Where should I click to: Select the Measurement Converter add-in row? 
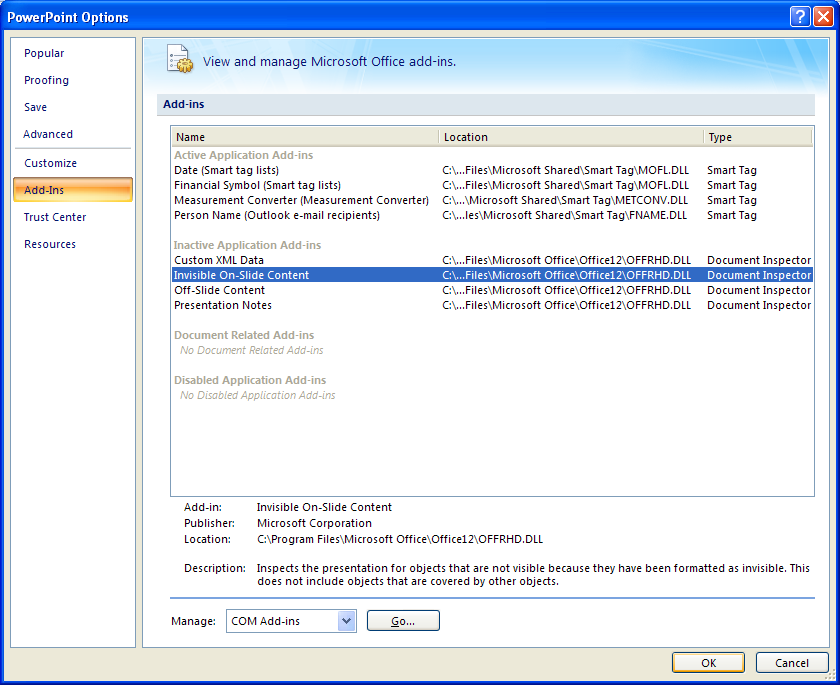pyautogui.click(x=492, y=200)
